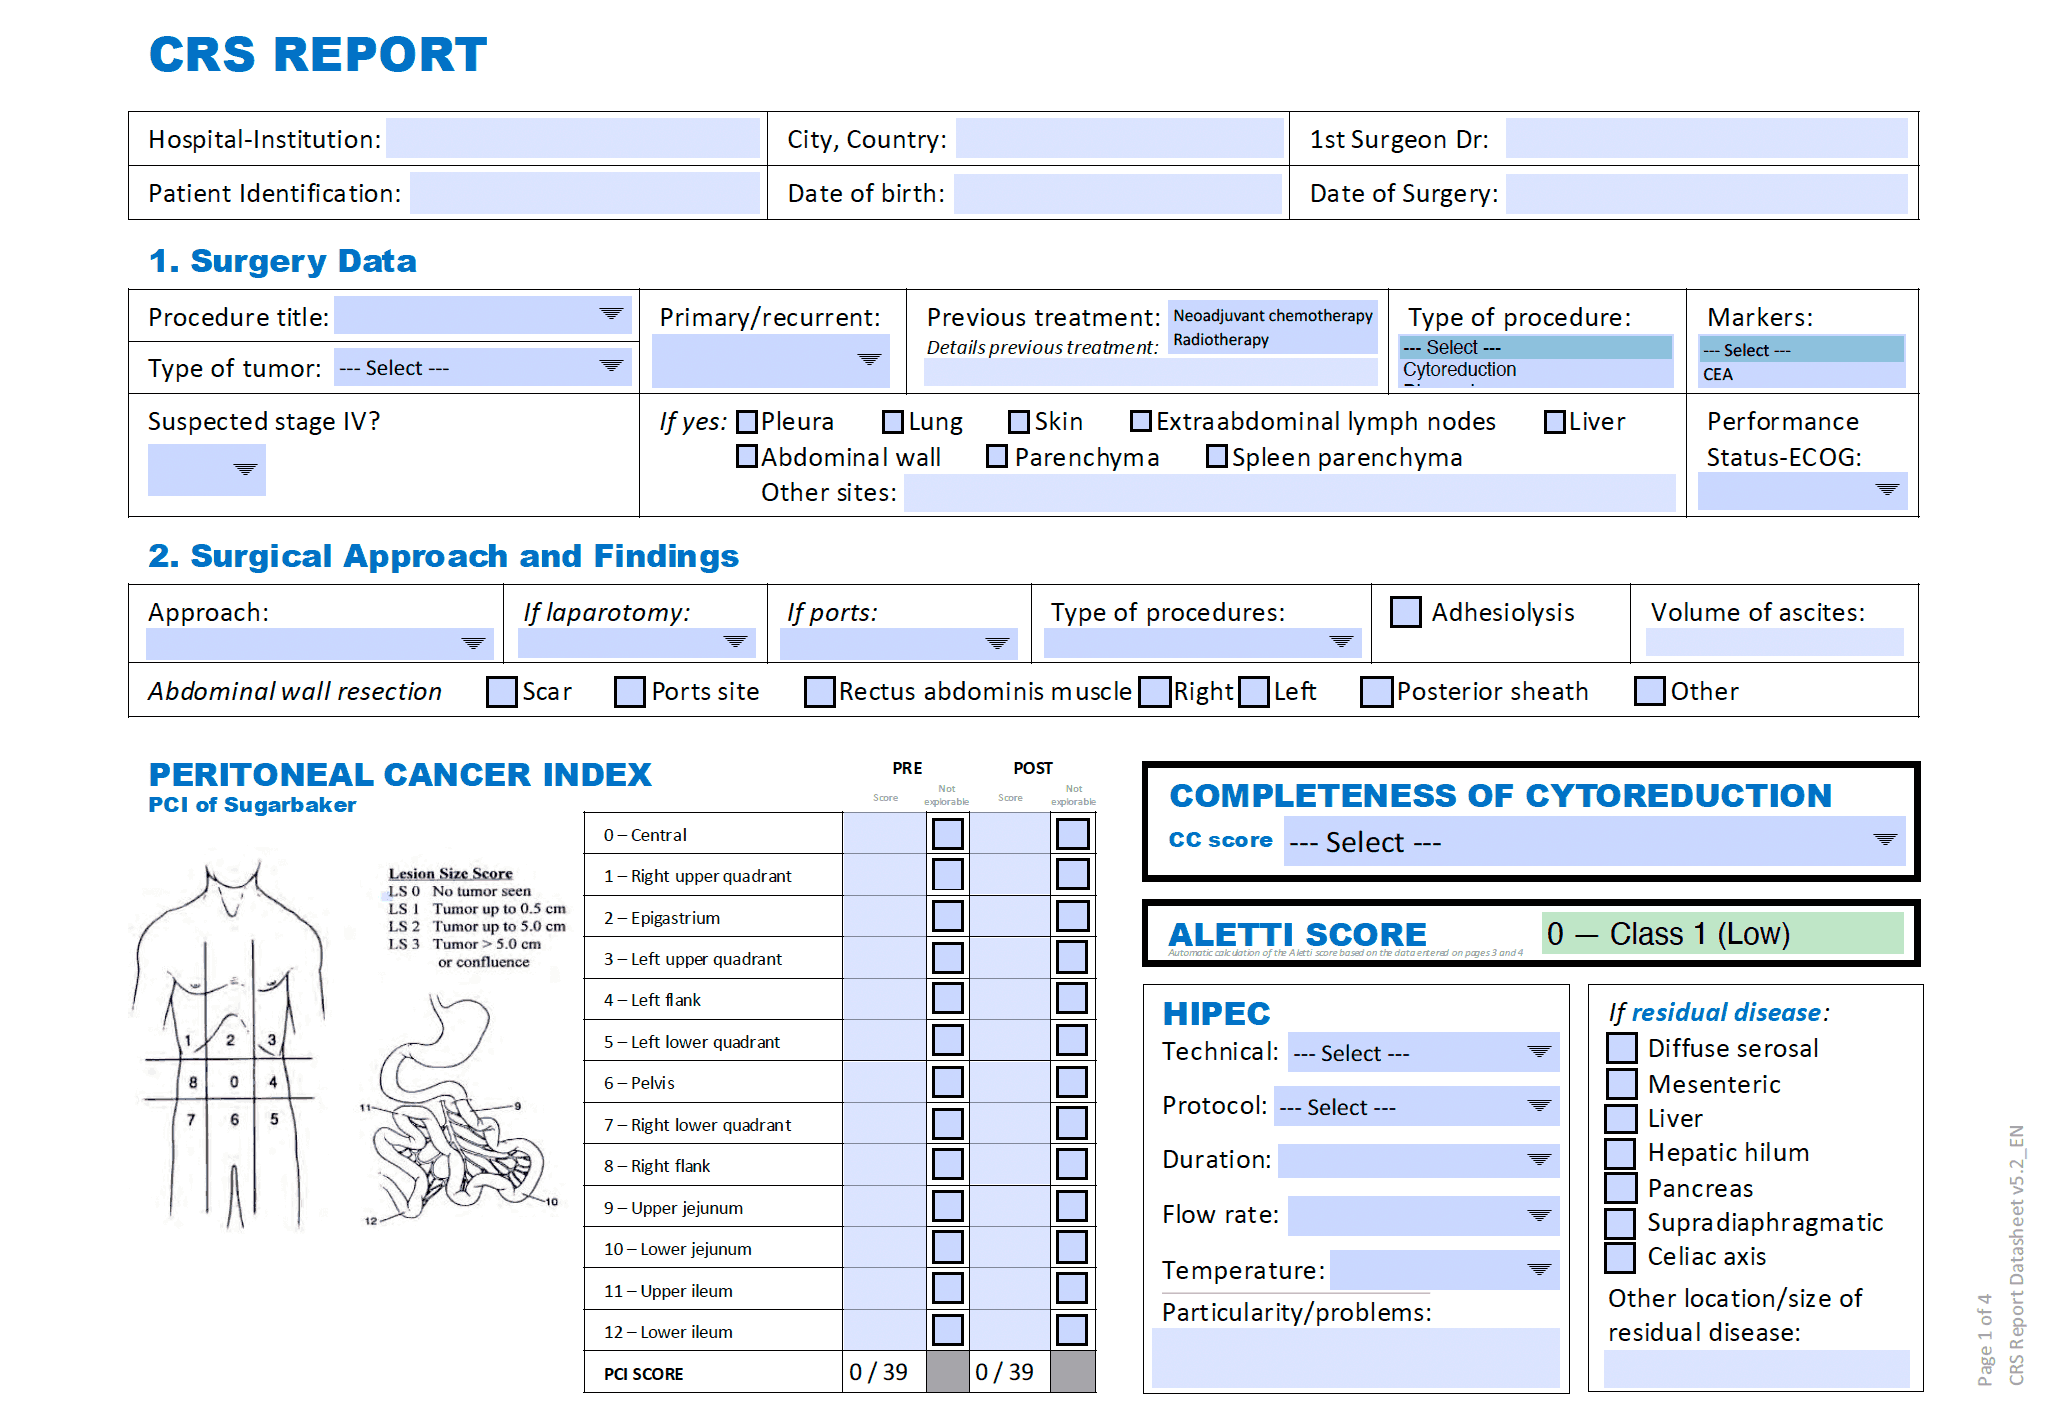Check PRE not explorable for 0 – Central
Viewport: 2046px width, 1416px height.
948,834
